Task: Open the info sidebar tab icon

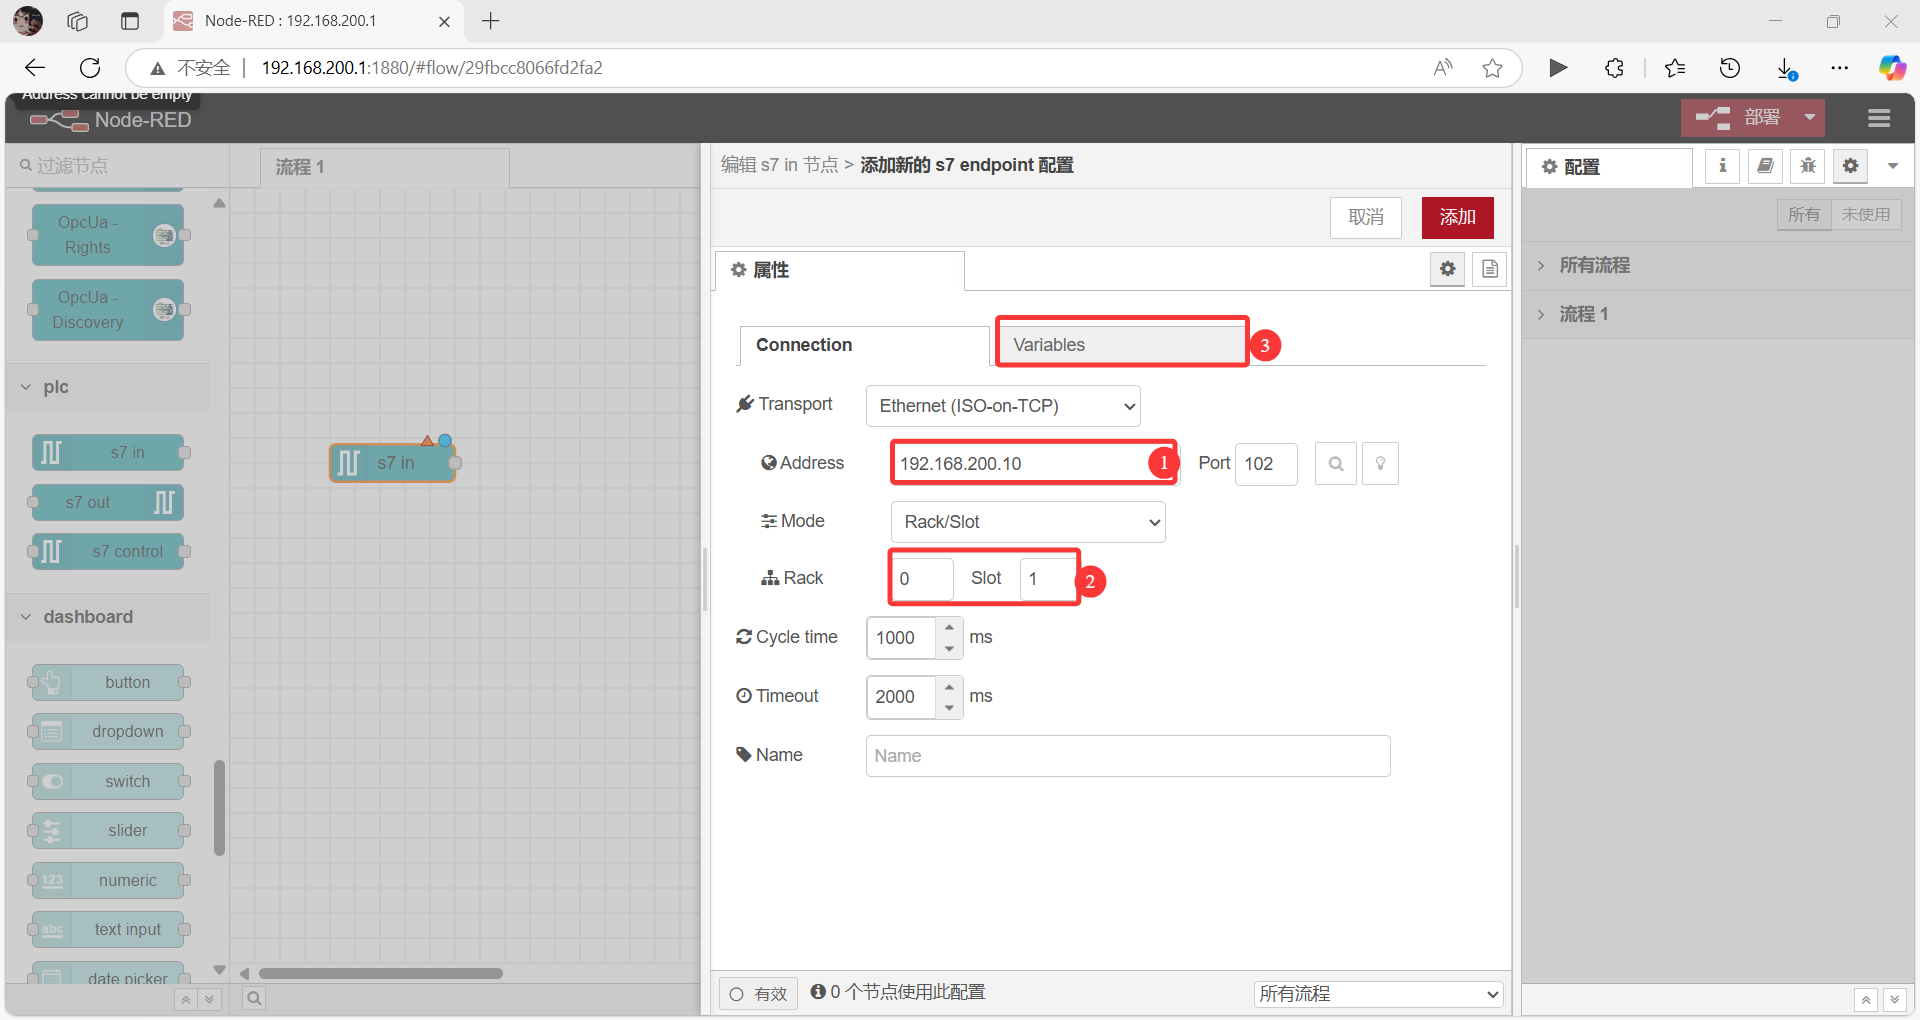Action: coord(1722,166)
